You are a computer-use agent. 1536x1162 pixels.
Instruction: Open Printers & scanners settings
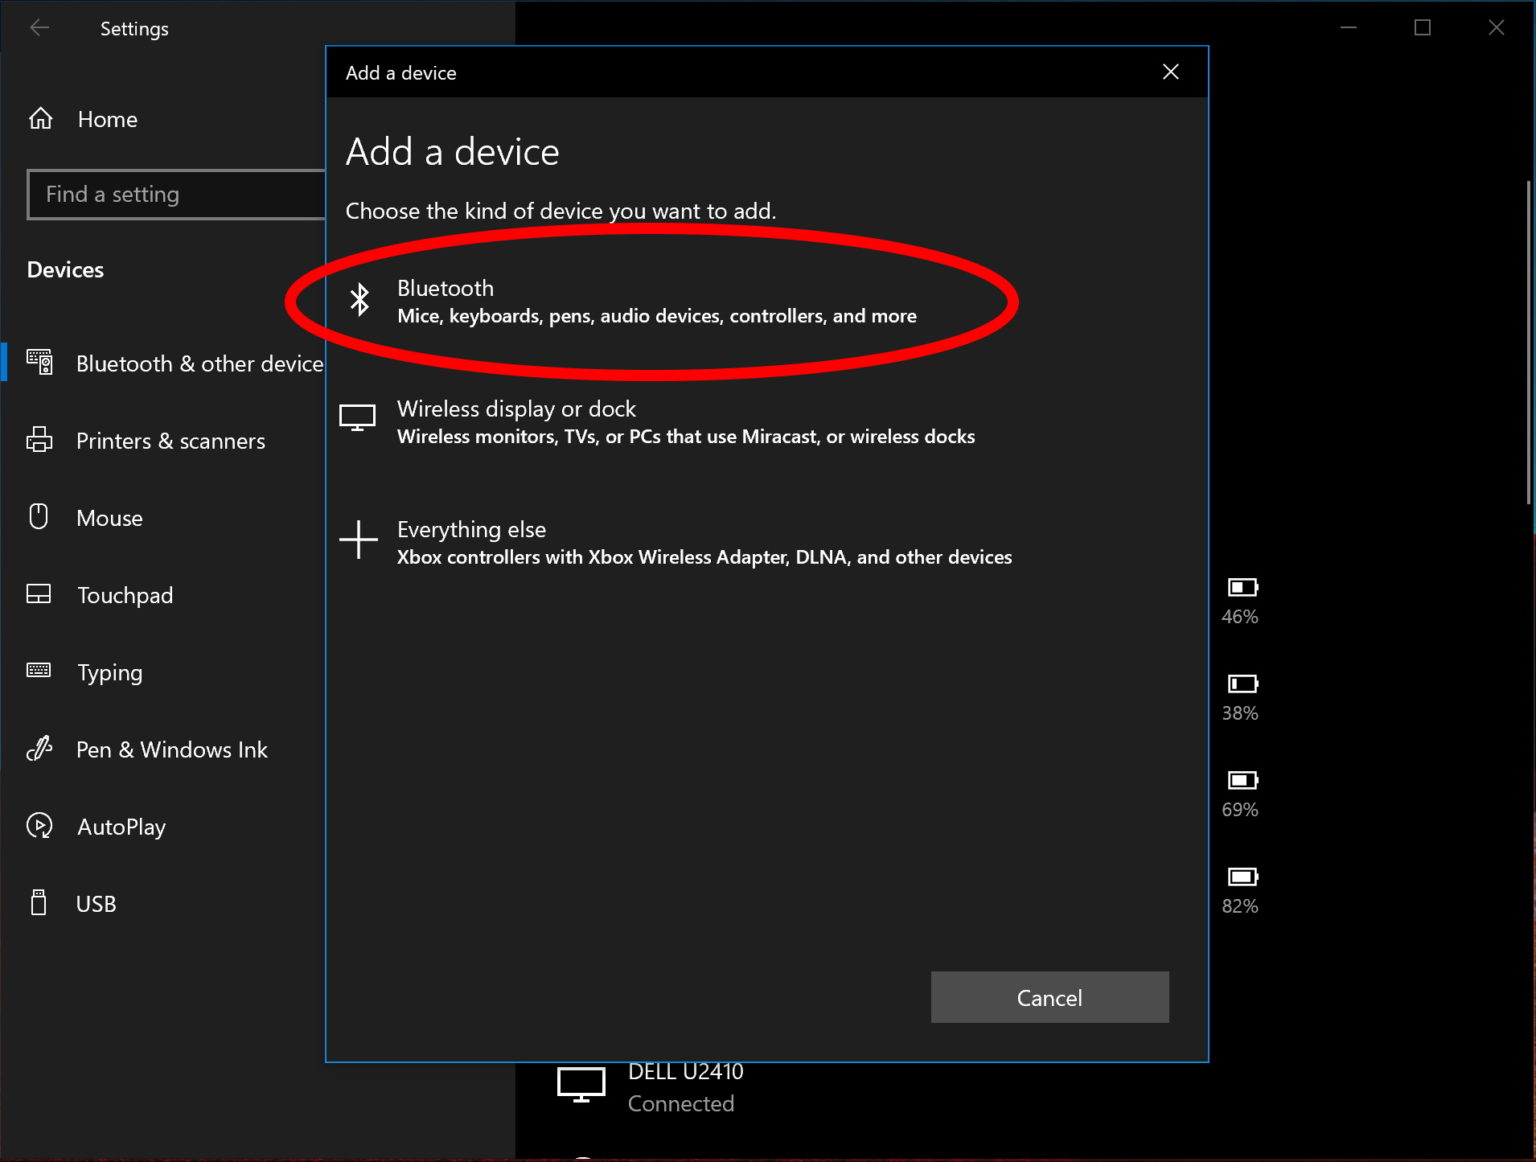(x=170, y=441)
